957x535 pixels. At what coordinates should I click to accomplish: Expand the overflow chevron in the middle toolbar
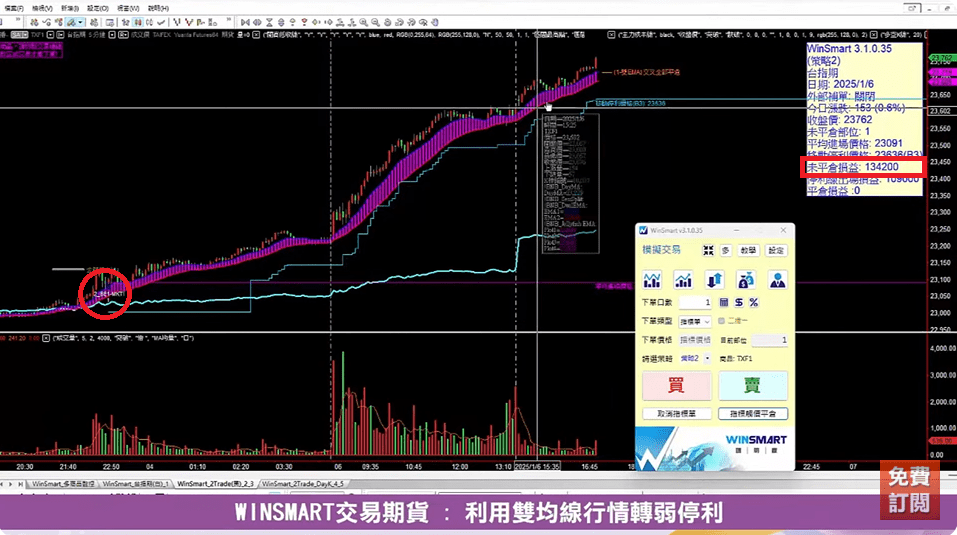[229, 21]
